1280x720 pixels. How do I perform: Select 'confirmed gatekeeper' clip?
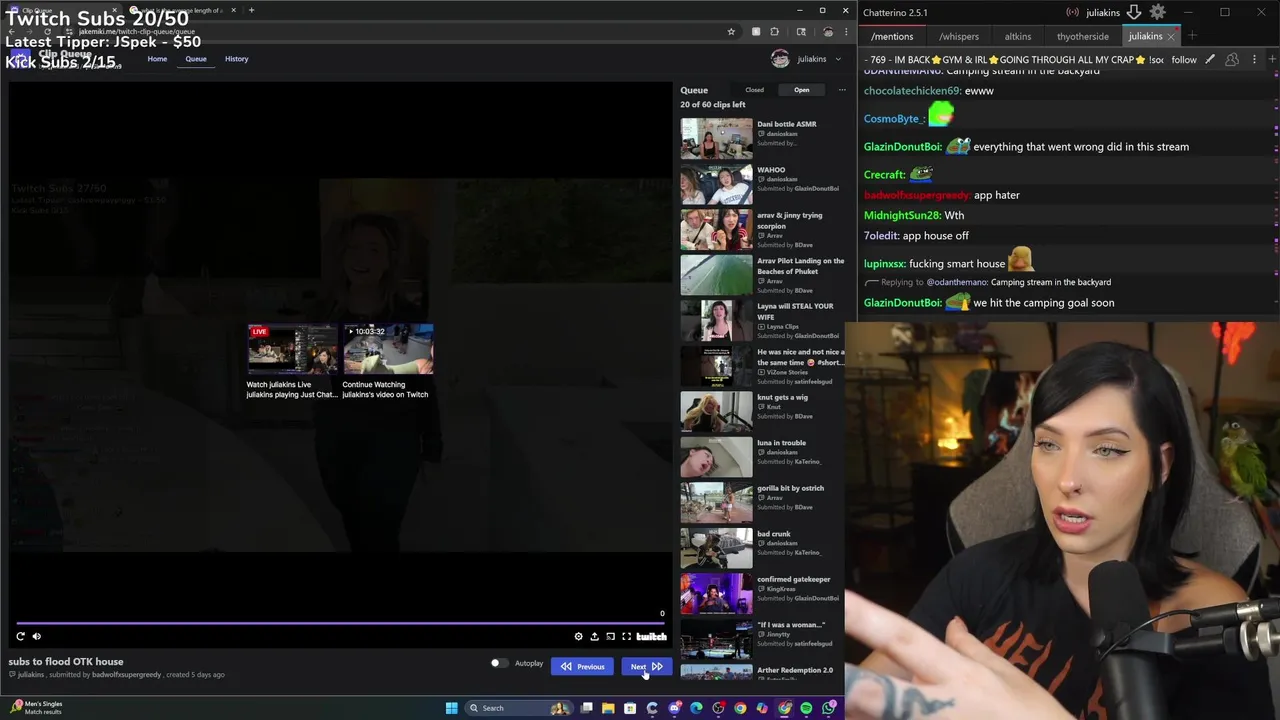tap(762, 593)
